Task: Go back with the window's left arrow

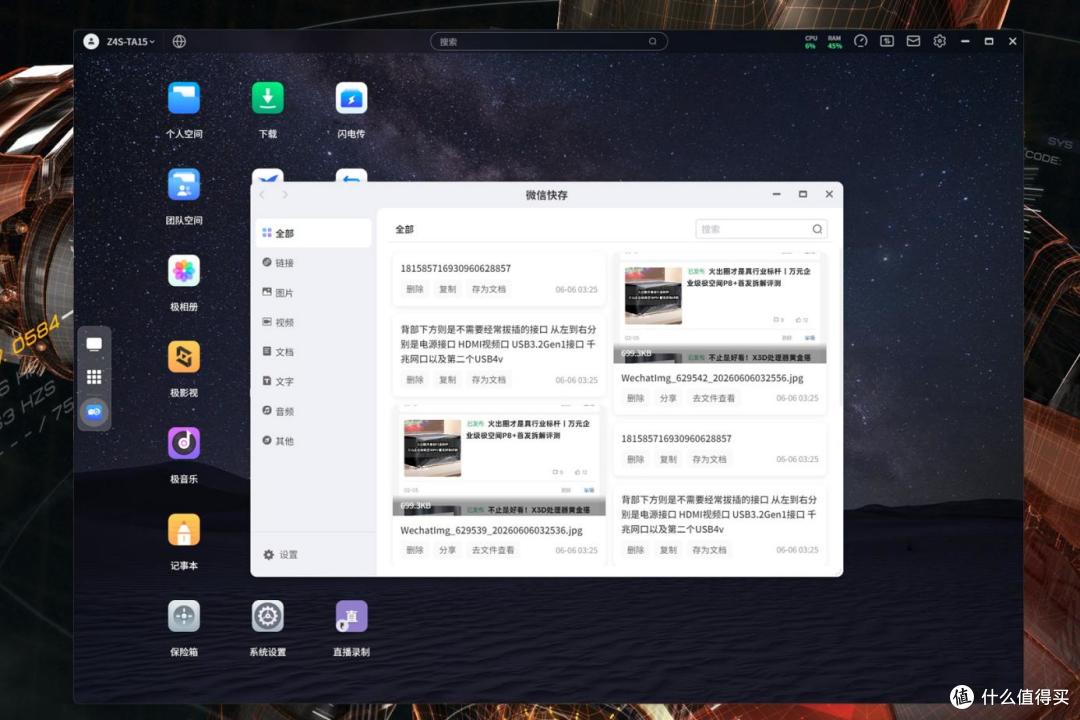Action: click(x=262, y=195)
